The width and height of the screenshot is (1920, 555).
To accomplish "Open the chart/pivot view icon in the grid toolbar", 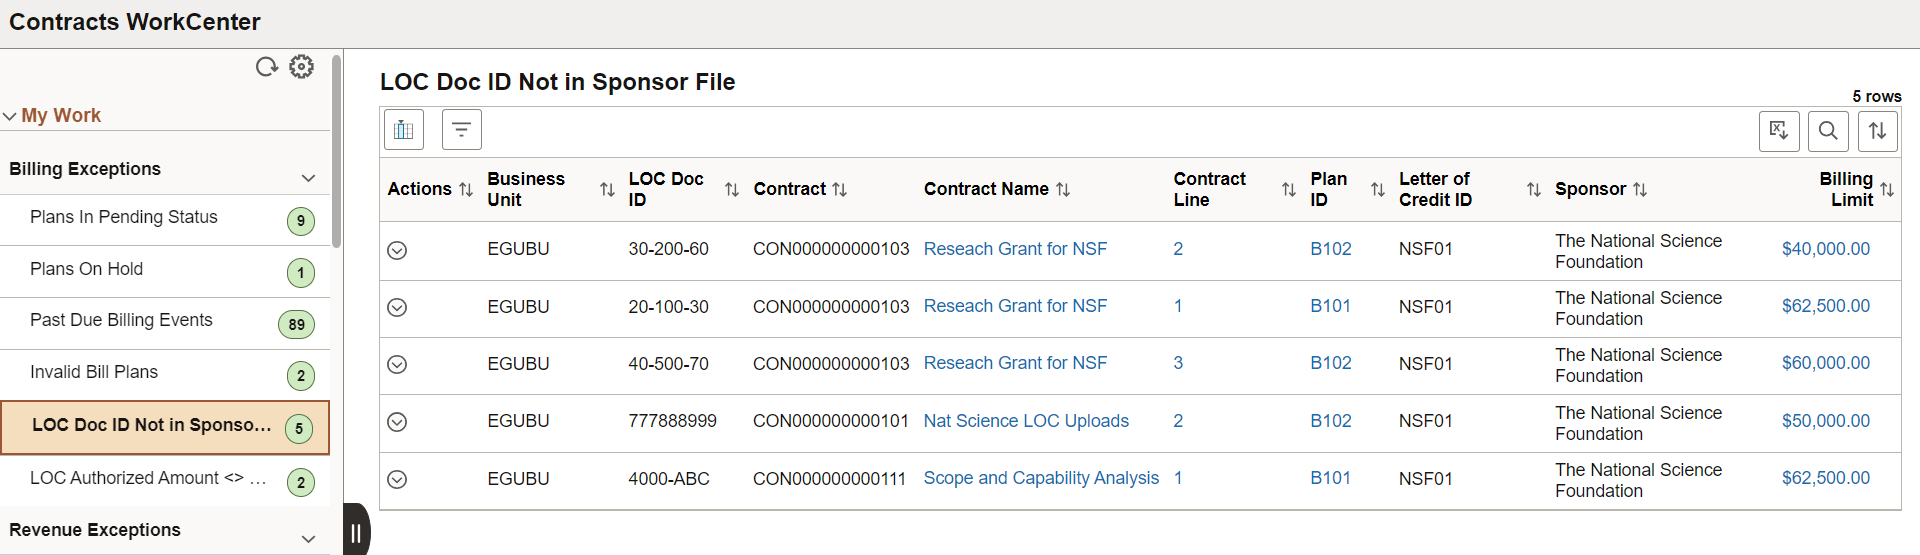I will 404,130.
